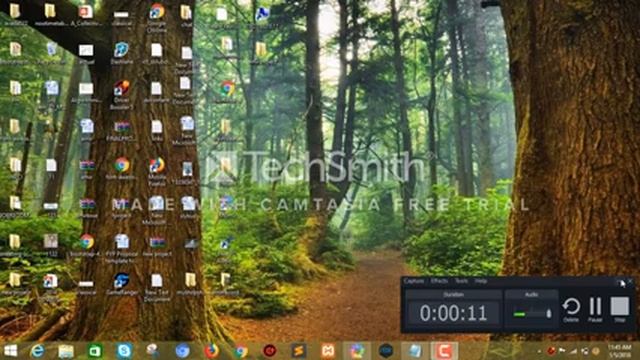
Task: Adjust the Audio level slider
Action: tap(531, 313)
